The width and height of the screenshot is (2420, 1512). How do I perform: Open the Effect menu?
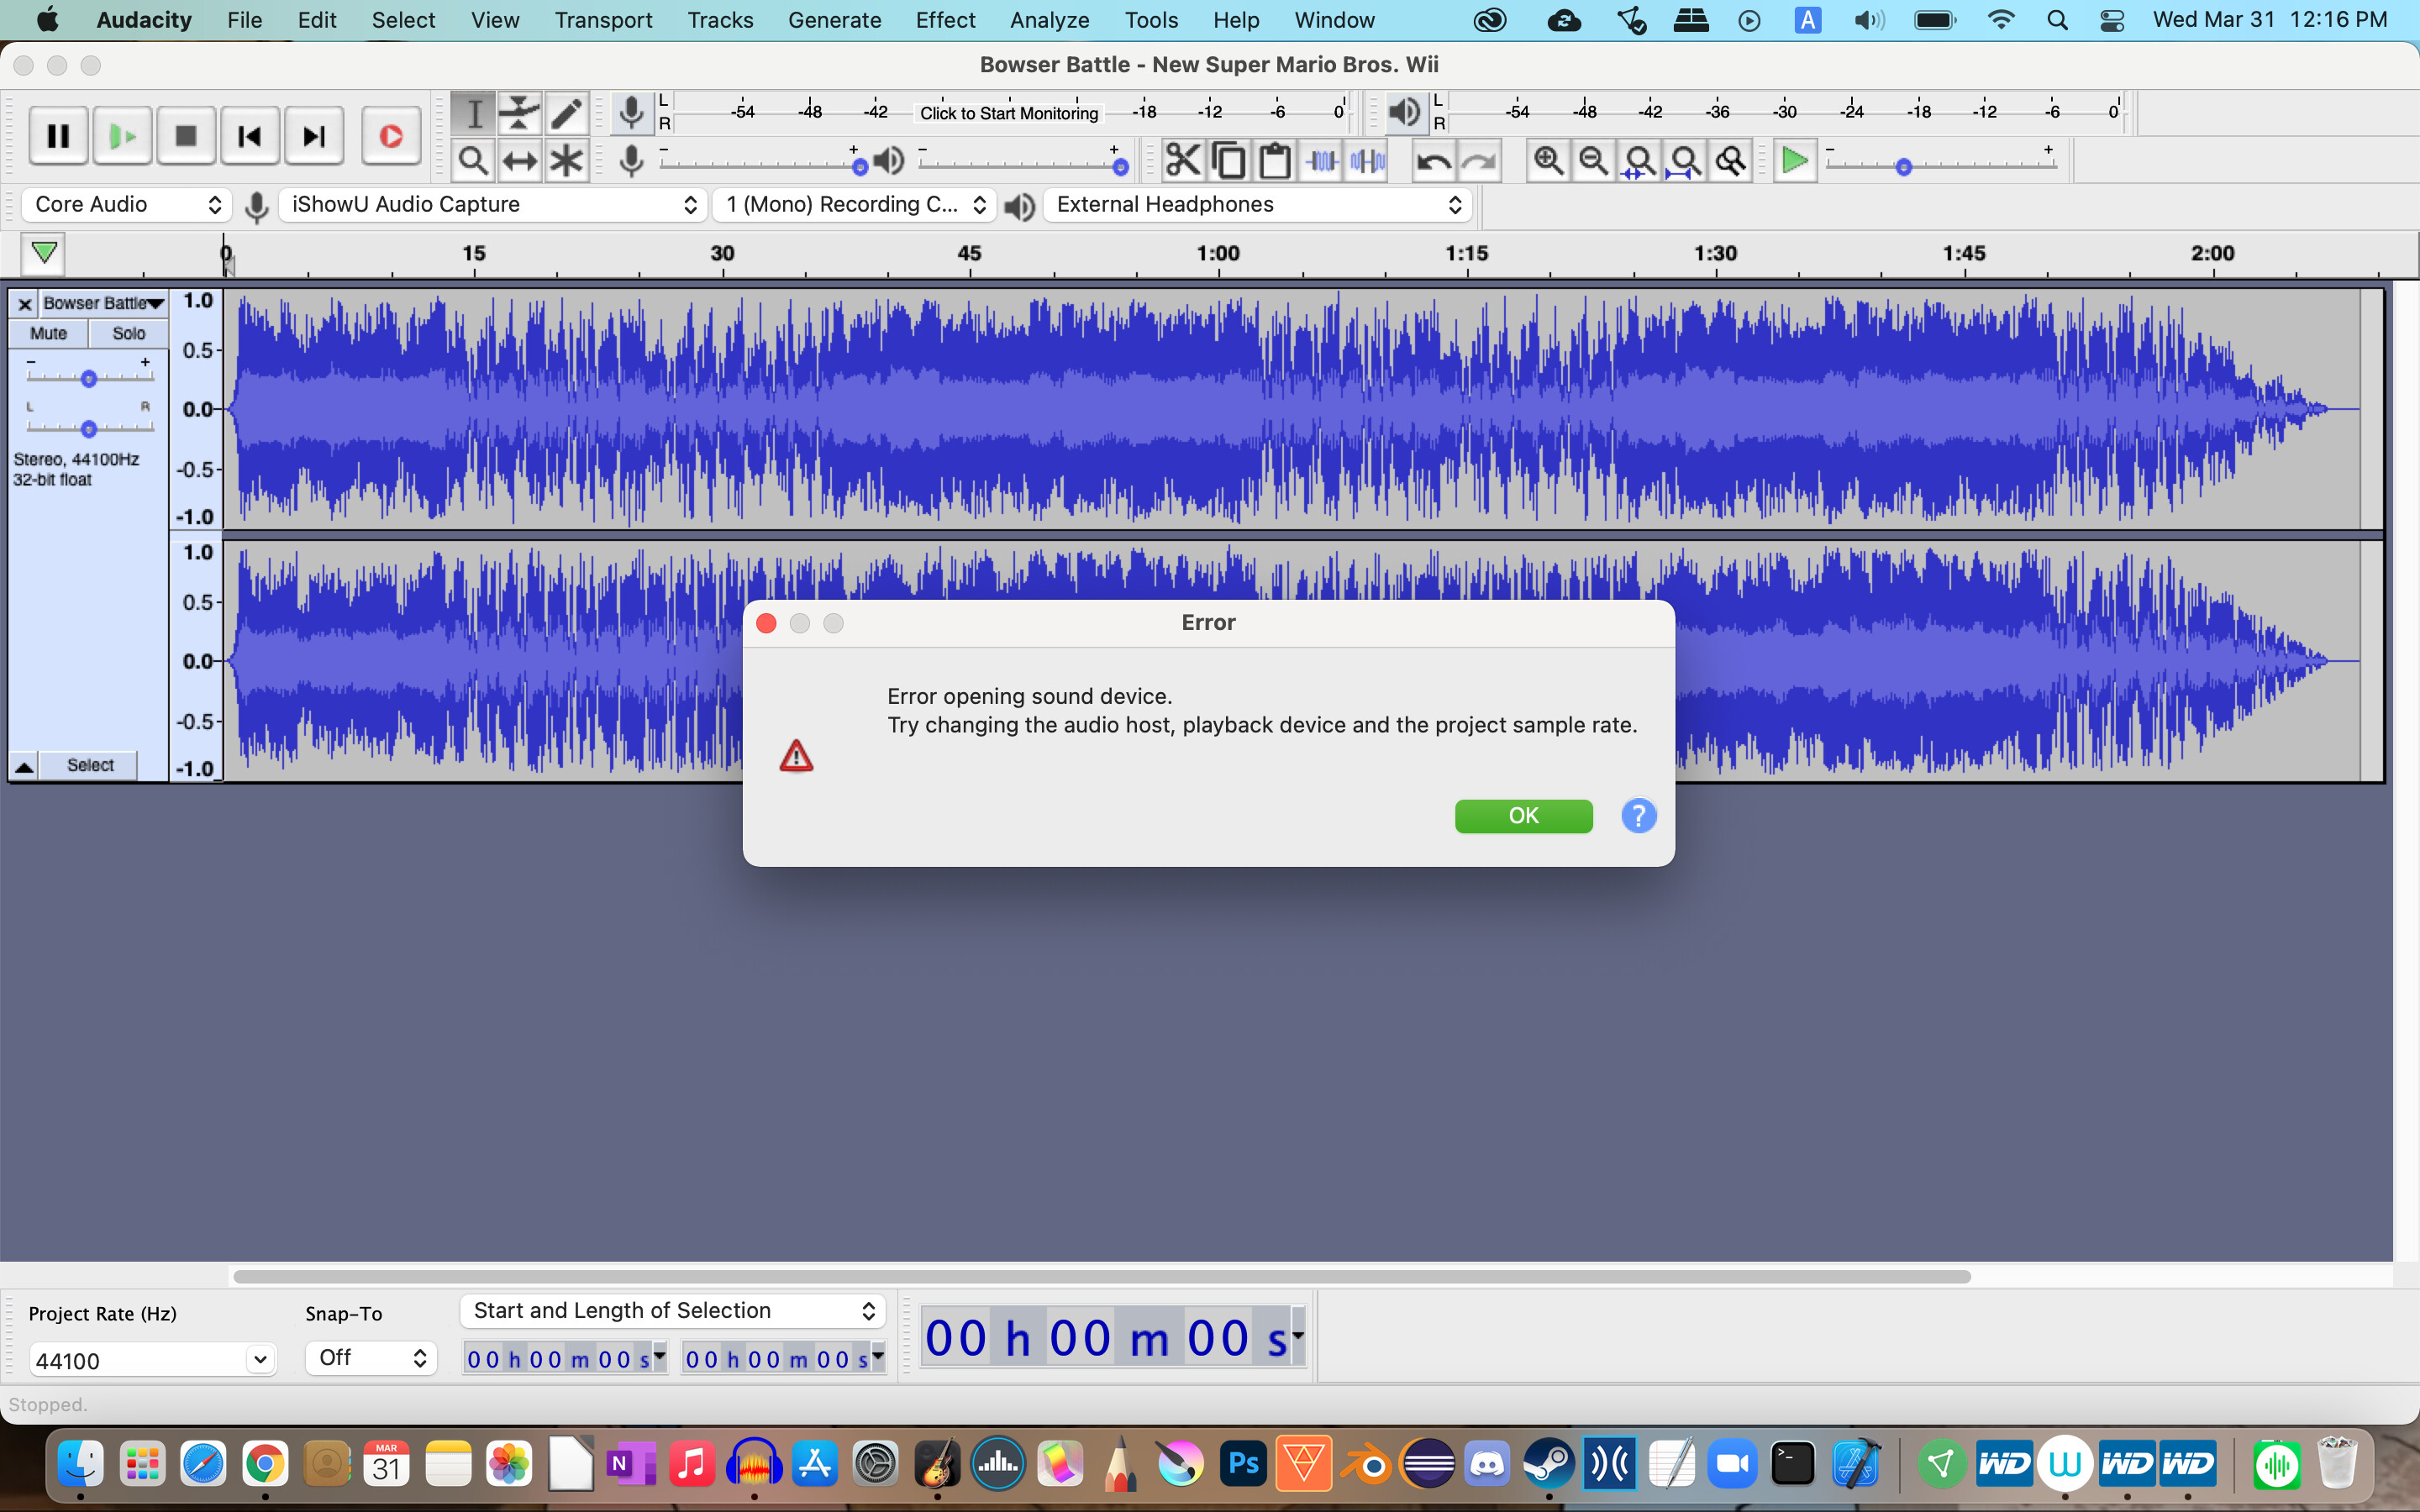[x=945, y=20]
